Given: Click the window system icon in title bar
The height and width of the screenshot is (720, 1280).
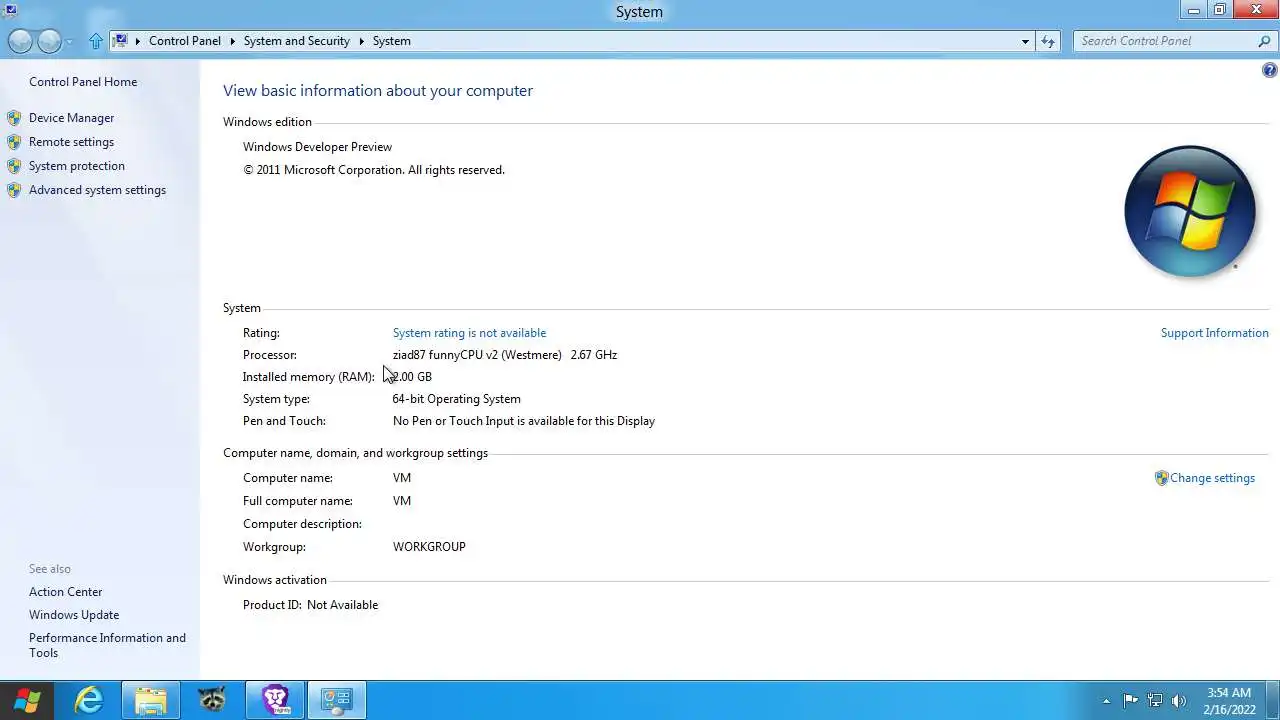Looking at the screenshot, I should coord(10,10).
